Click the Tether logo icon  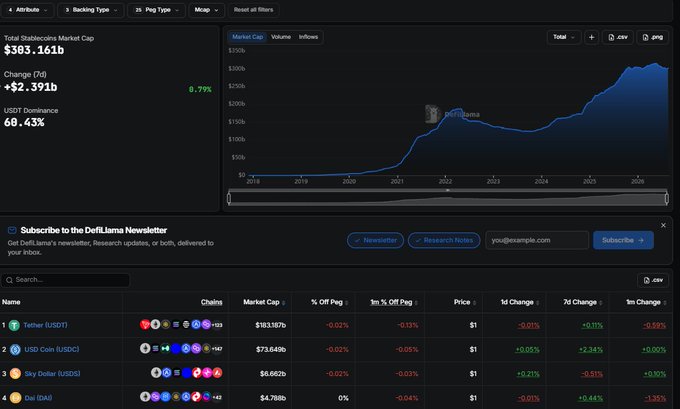tap(14, 325)
